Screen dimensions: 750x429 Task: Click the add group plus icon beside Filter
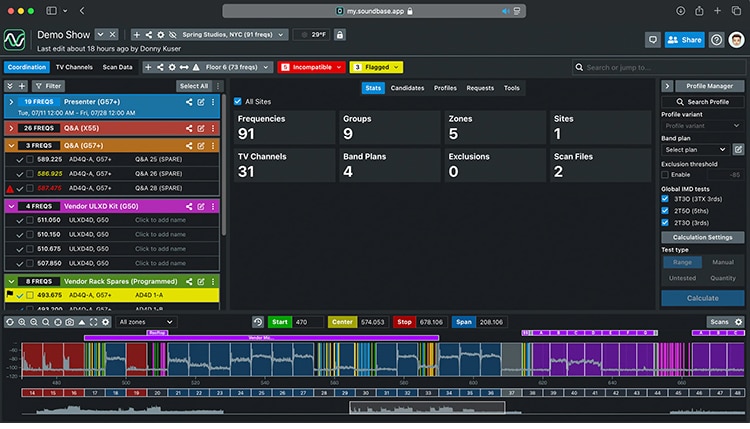point(22,86)
